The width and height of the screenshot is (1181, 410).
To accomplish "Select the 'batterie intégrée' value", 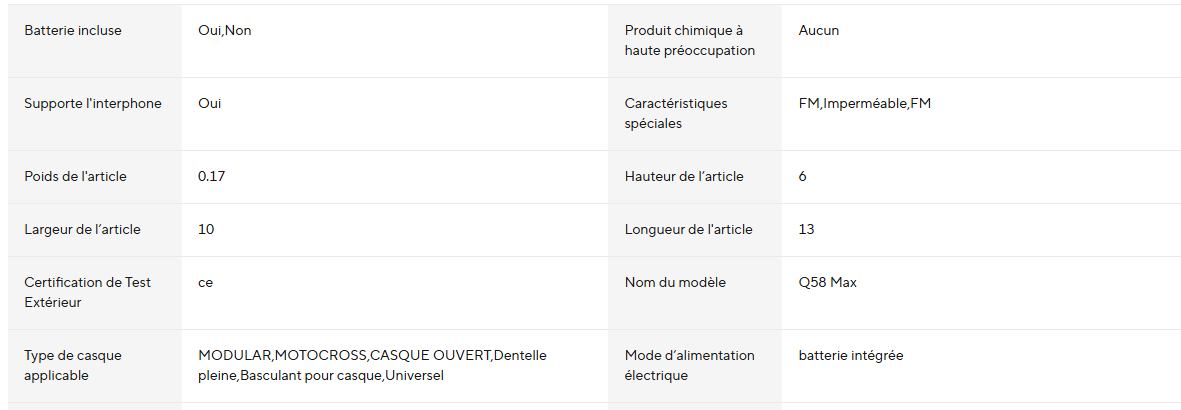I will [x=851, y=356].
